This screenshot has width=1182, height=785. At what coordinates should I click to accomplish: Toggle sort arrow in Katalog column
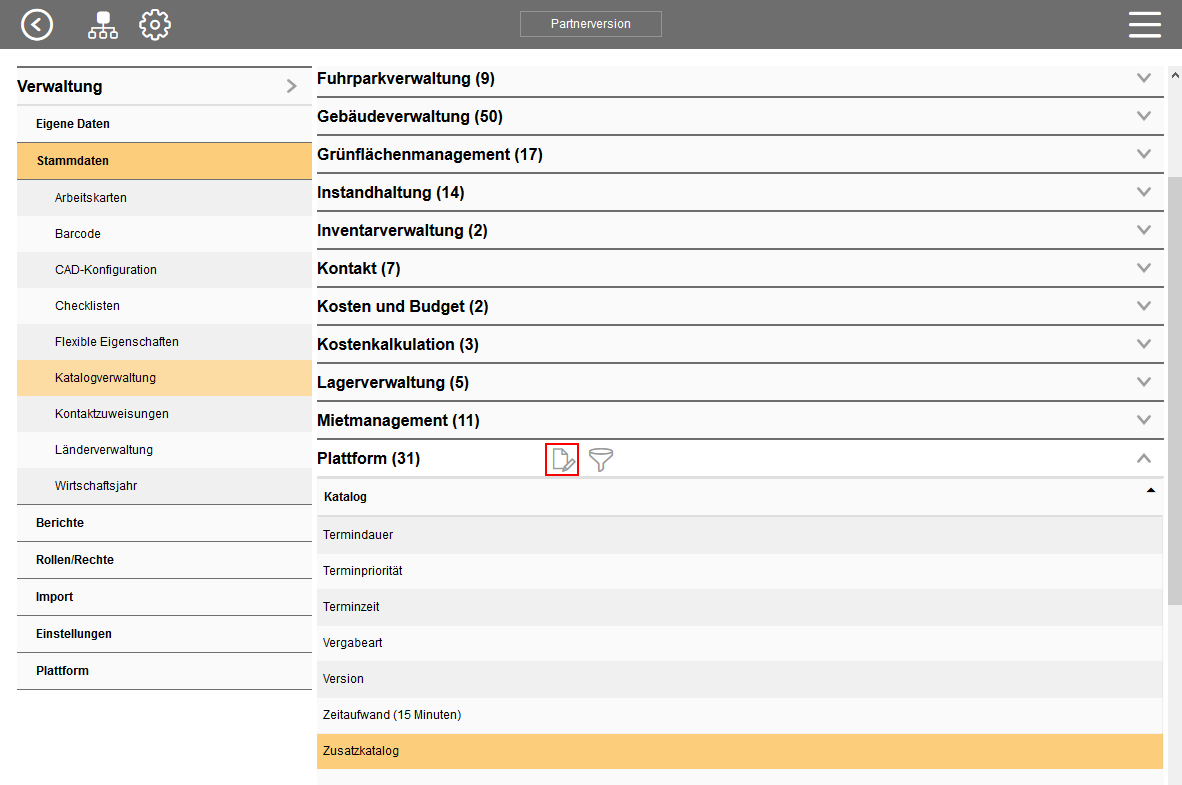[1150, 491]
